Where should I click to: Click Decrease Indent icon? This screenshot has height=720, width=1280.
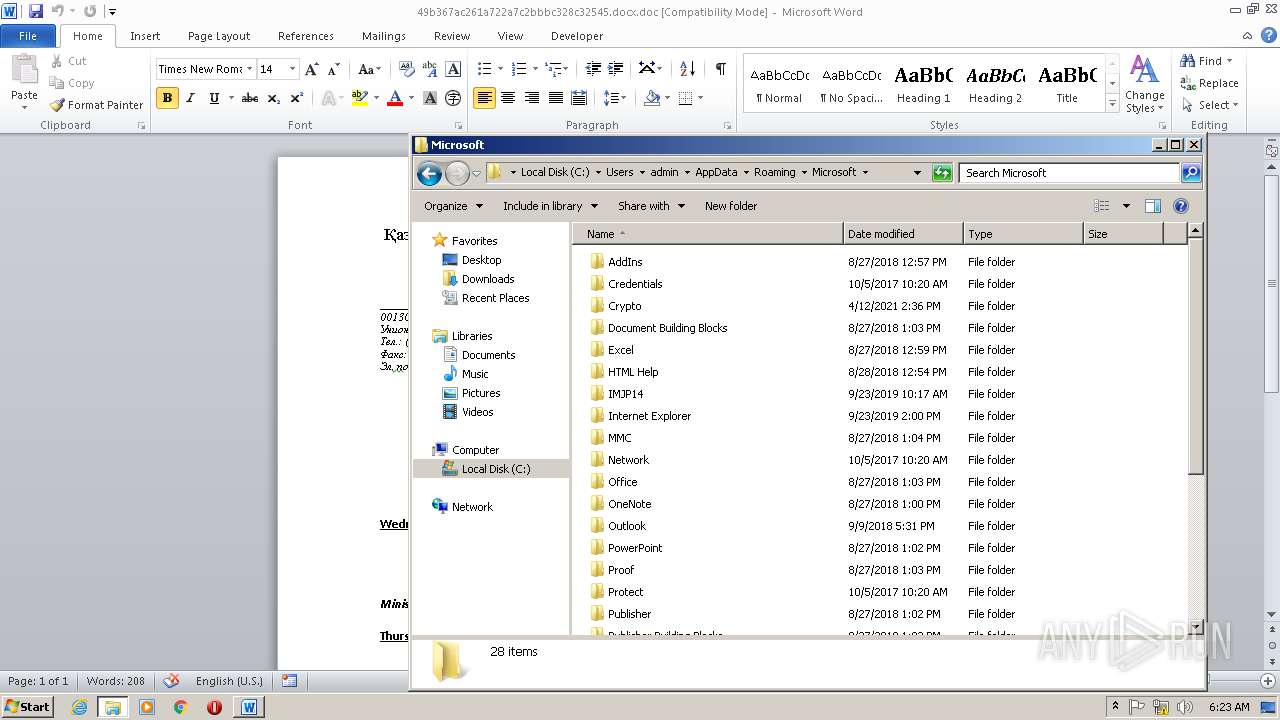point(593,69)
